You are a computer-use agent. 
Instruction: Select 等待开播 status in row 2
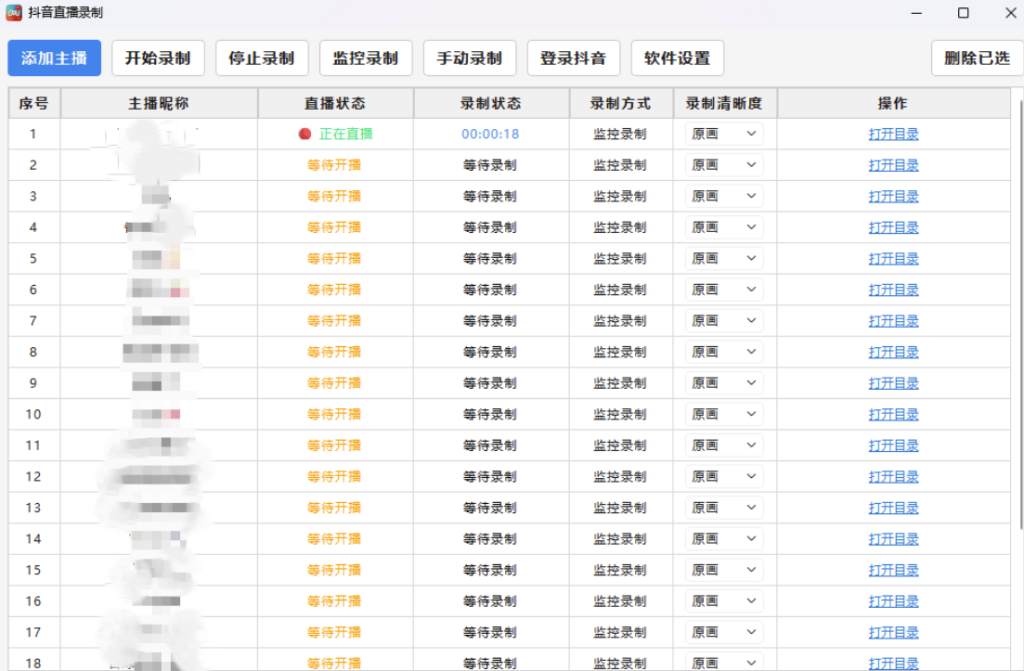334,165
